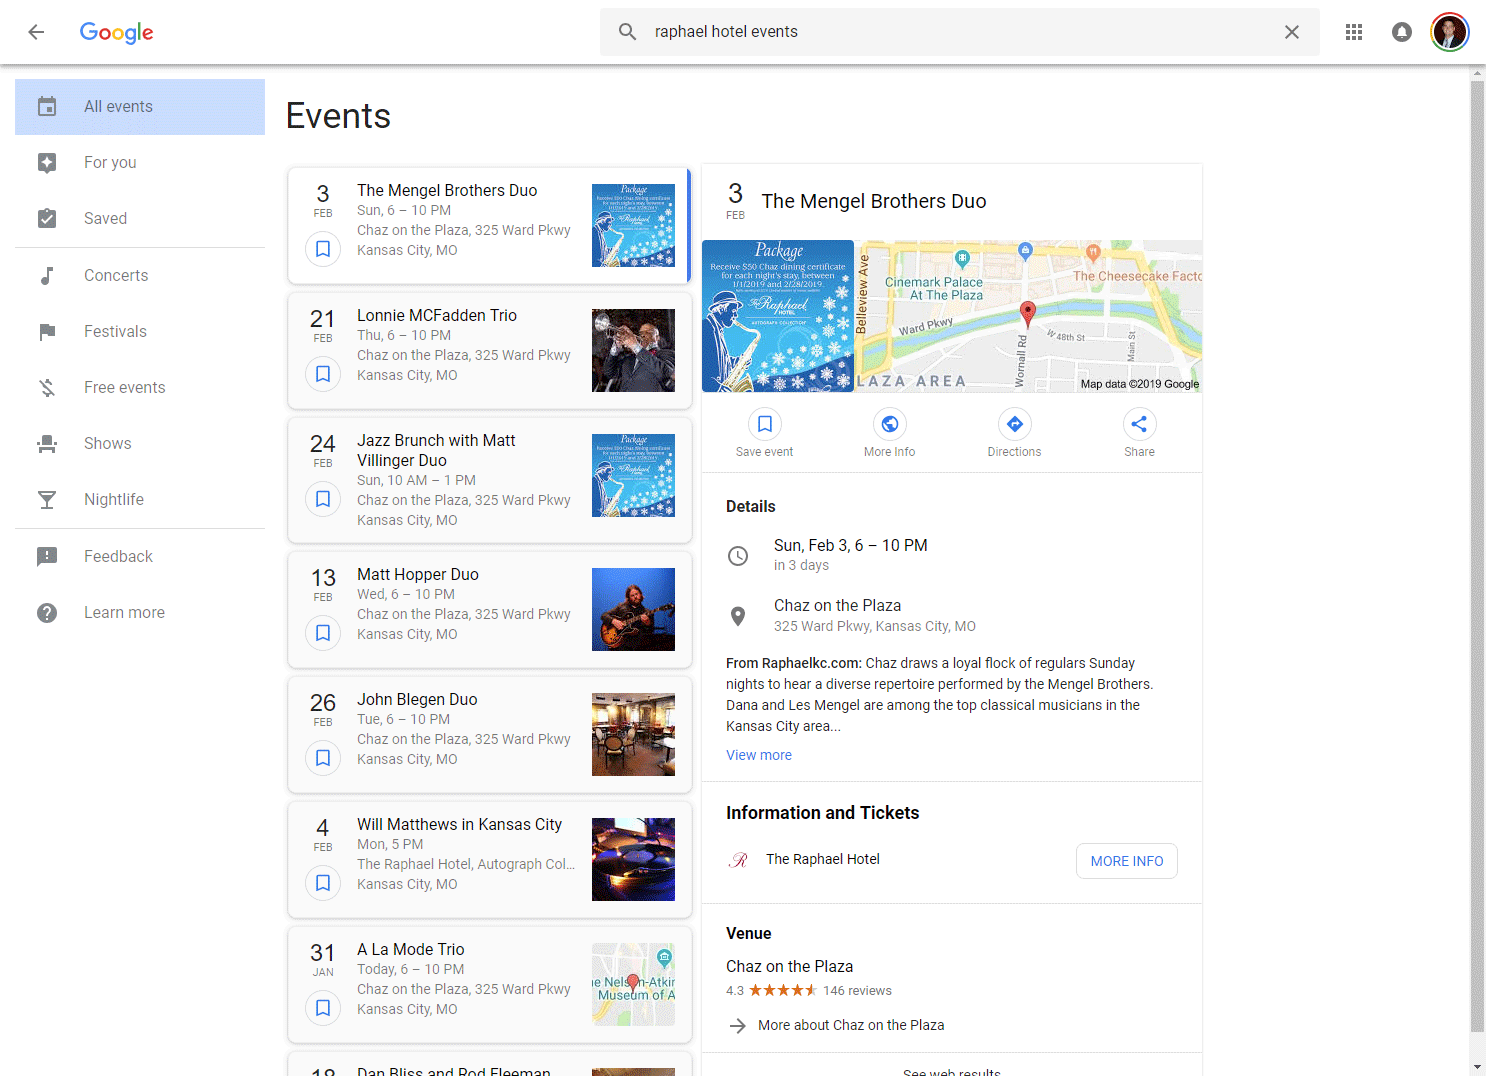The width and height of the screenshot is (1486, 1080).
Task: Click A La Mode Trio map thumbnail
Action: tap(633, 984)
